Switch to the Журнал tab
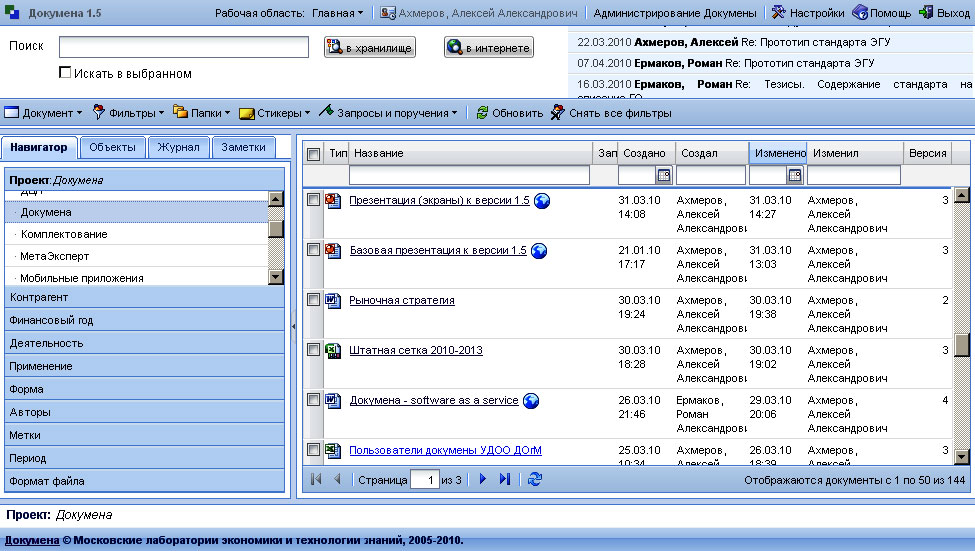 click(179, 147)
